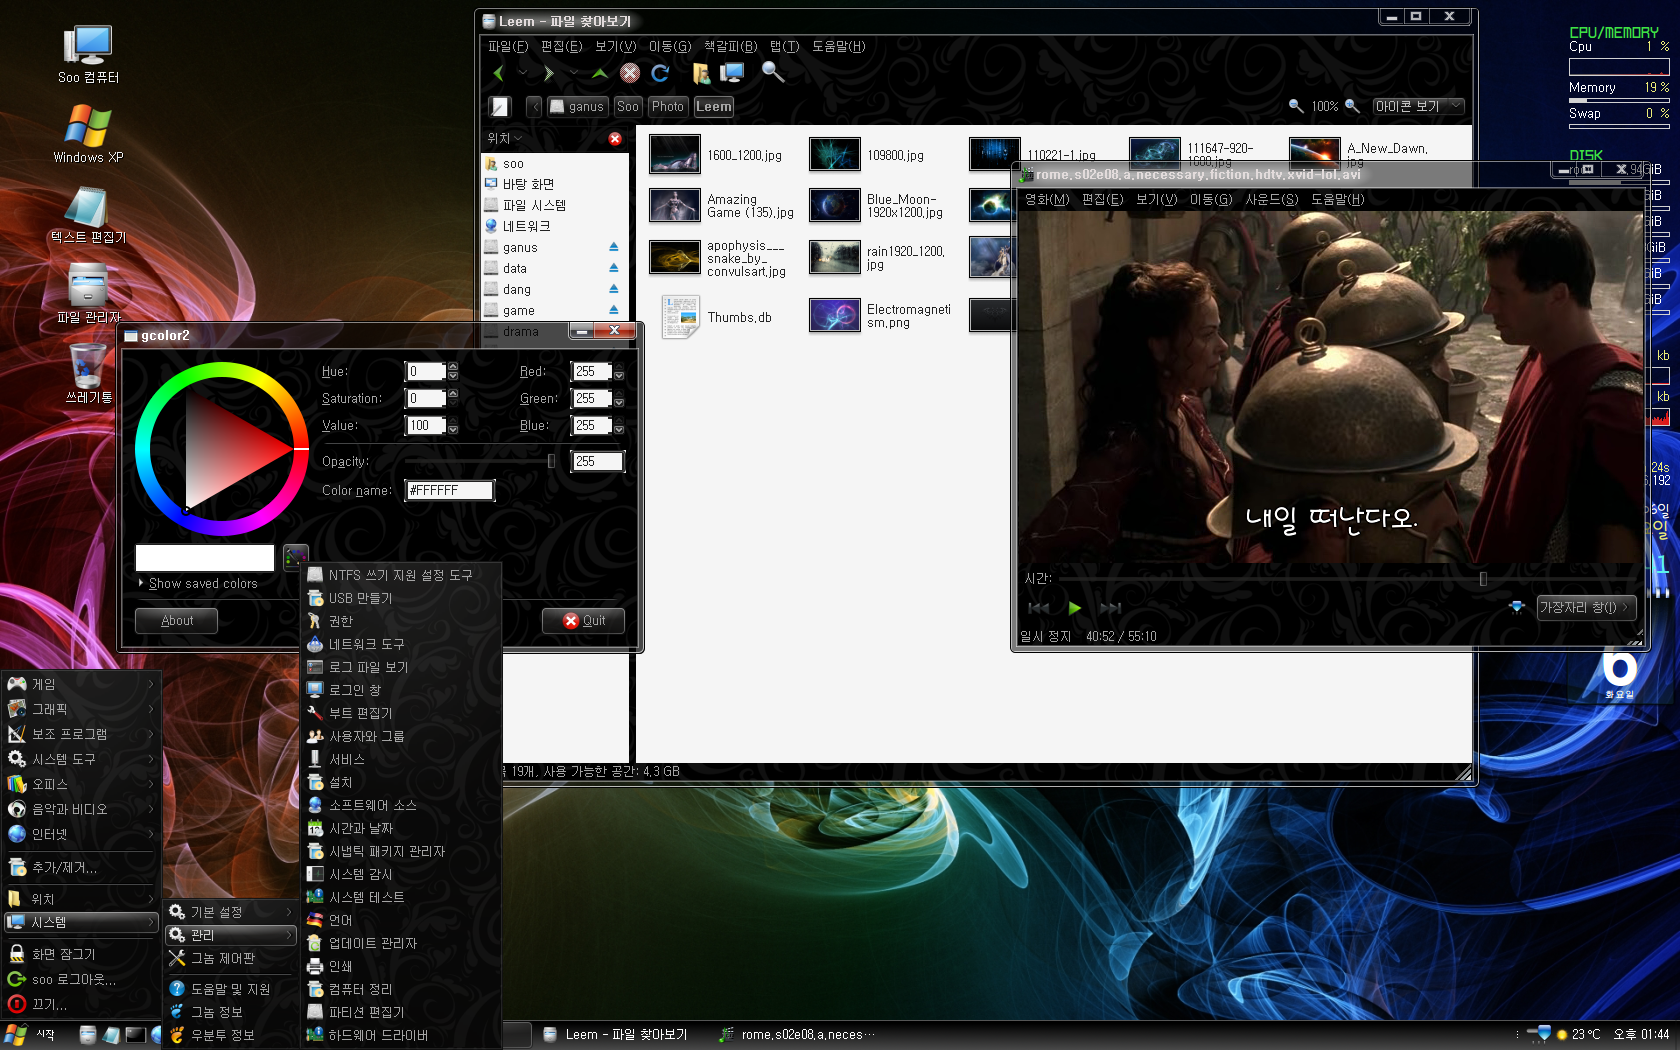
Task: Toggle the 가장자리 창 sidebar button
Action: click(1586, 607)
